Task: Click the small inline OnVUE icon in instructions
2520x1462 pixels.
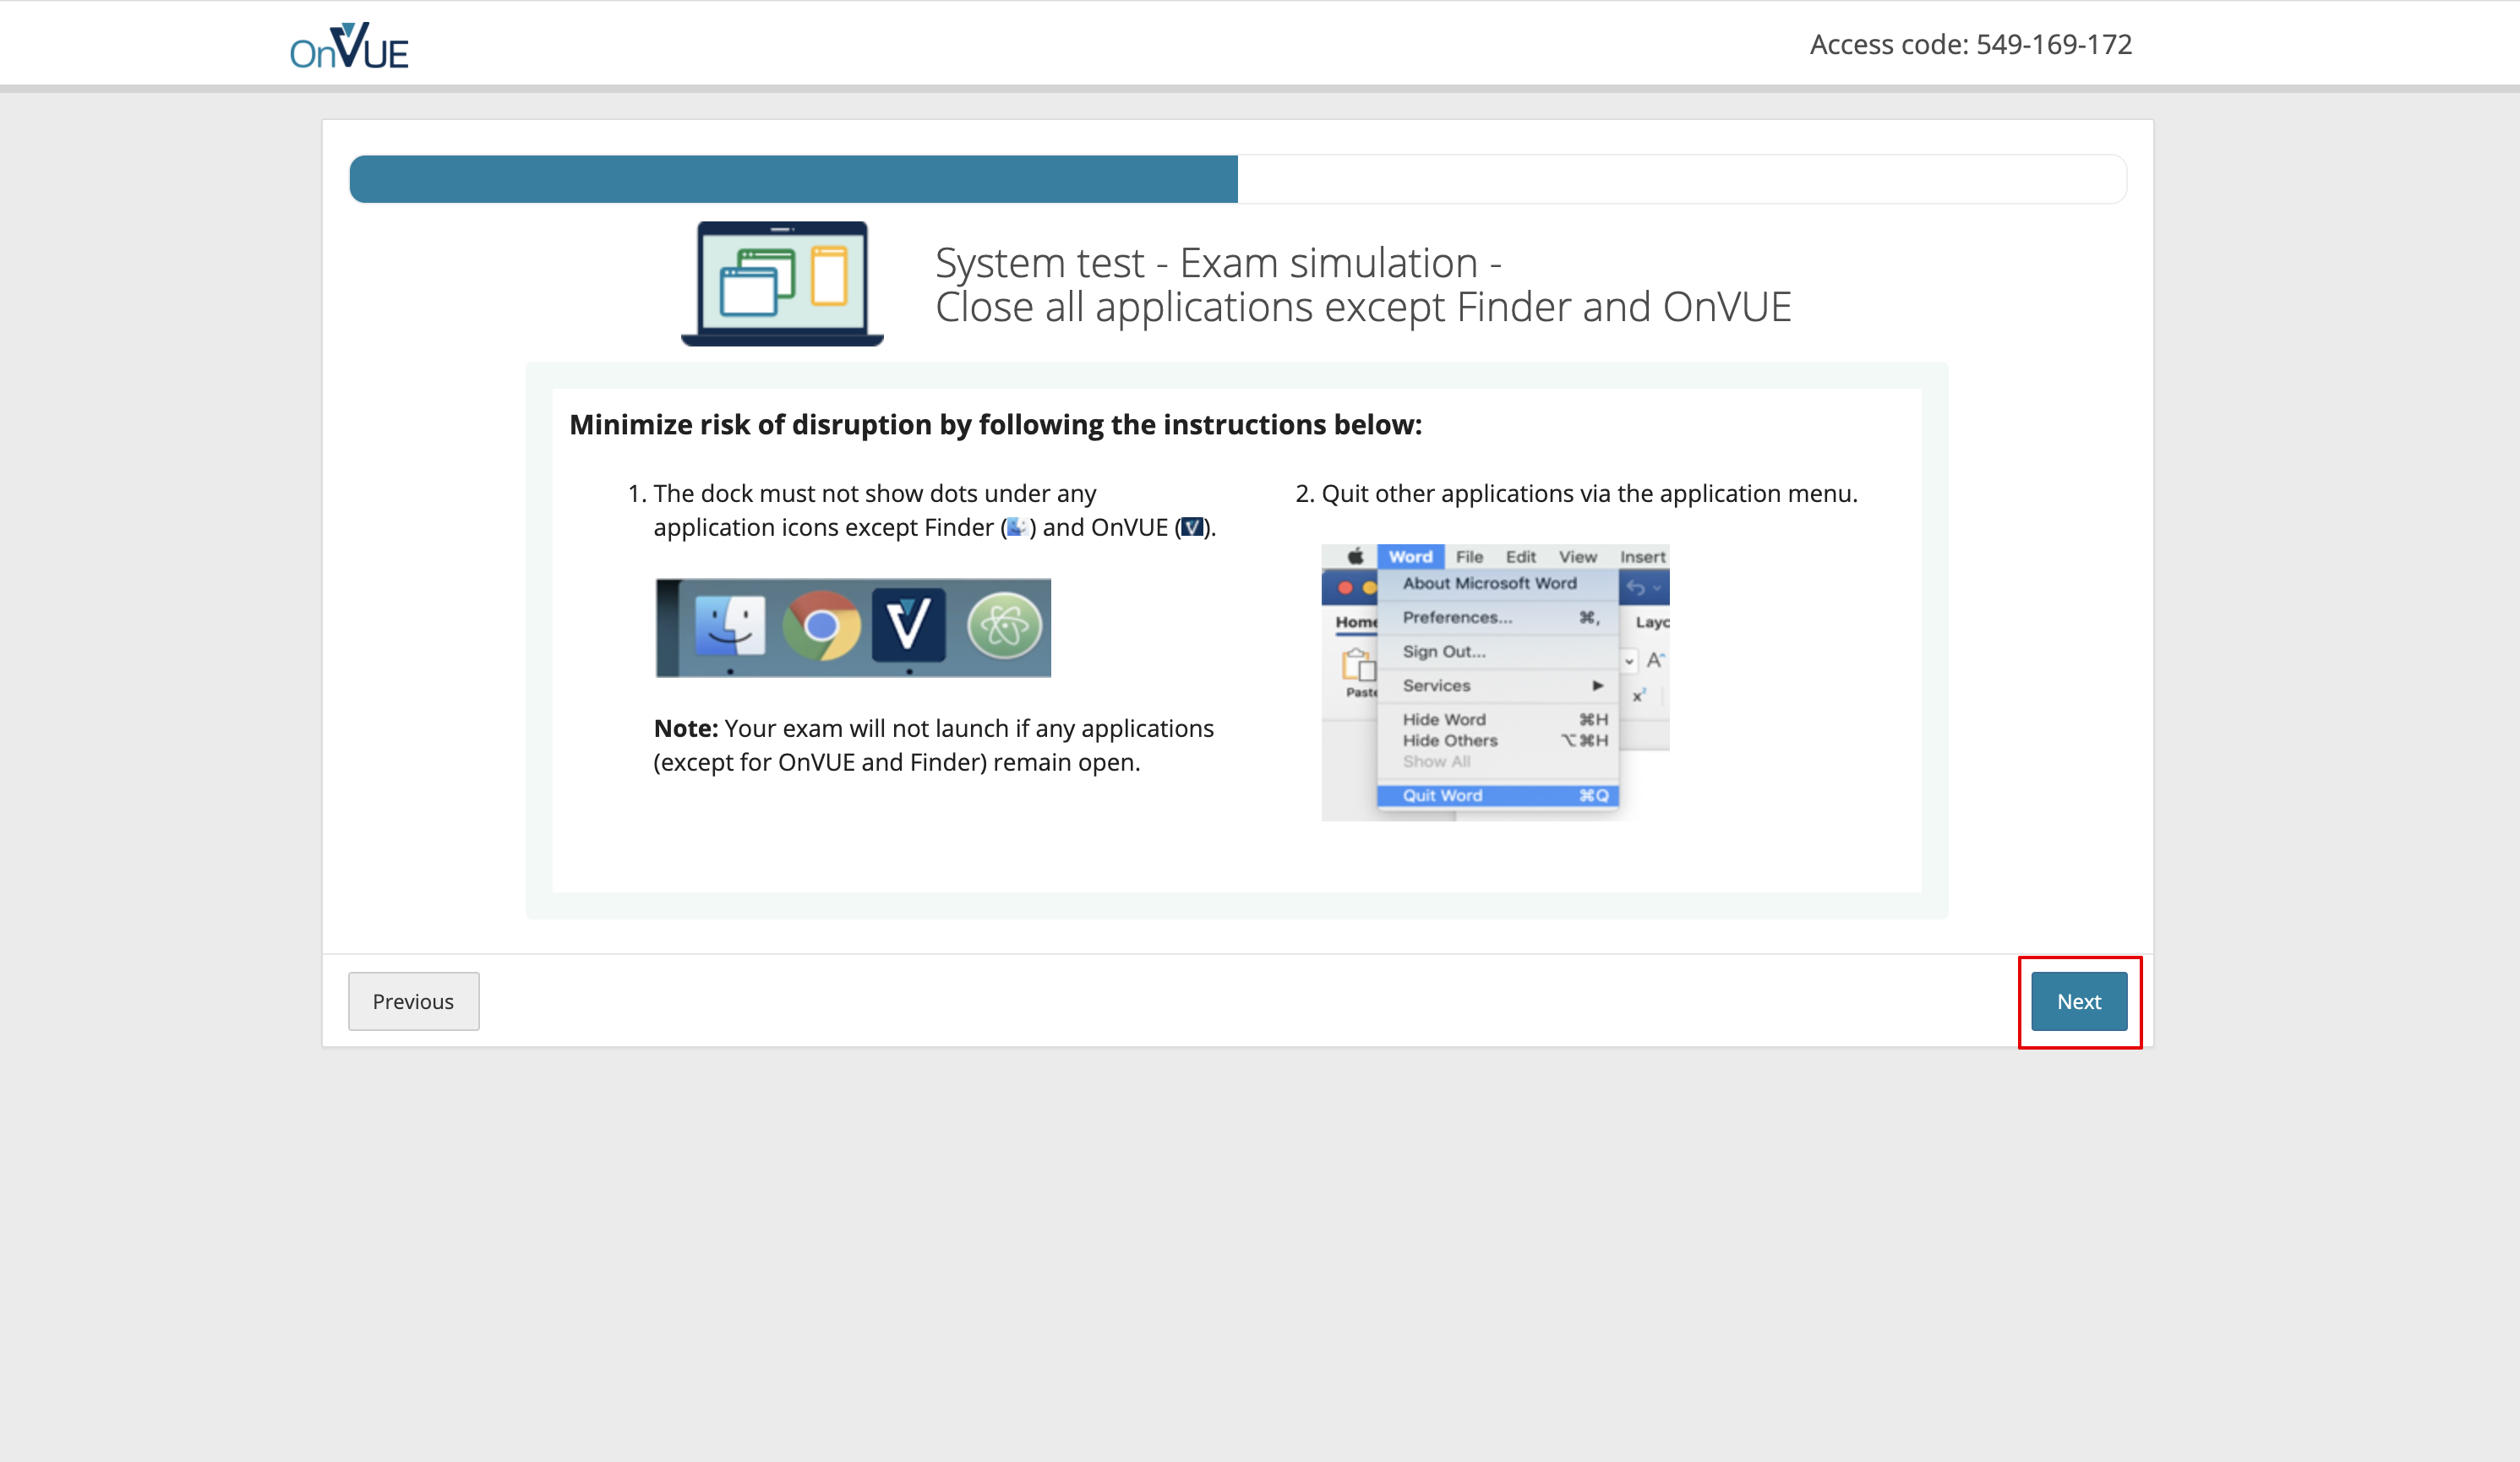Action: 1191,527
